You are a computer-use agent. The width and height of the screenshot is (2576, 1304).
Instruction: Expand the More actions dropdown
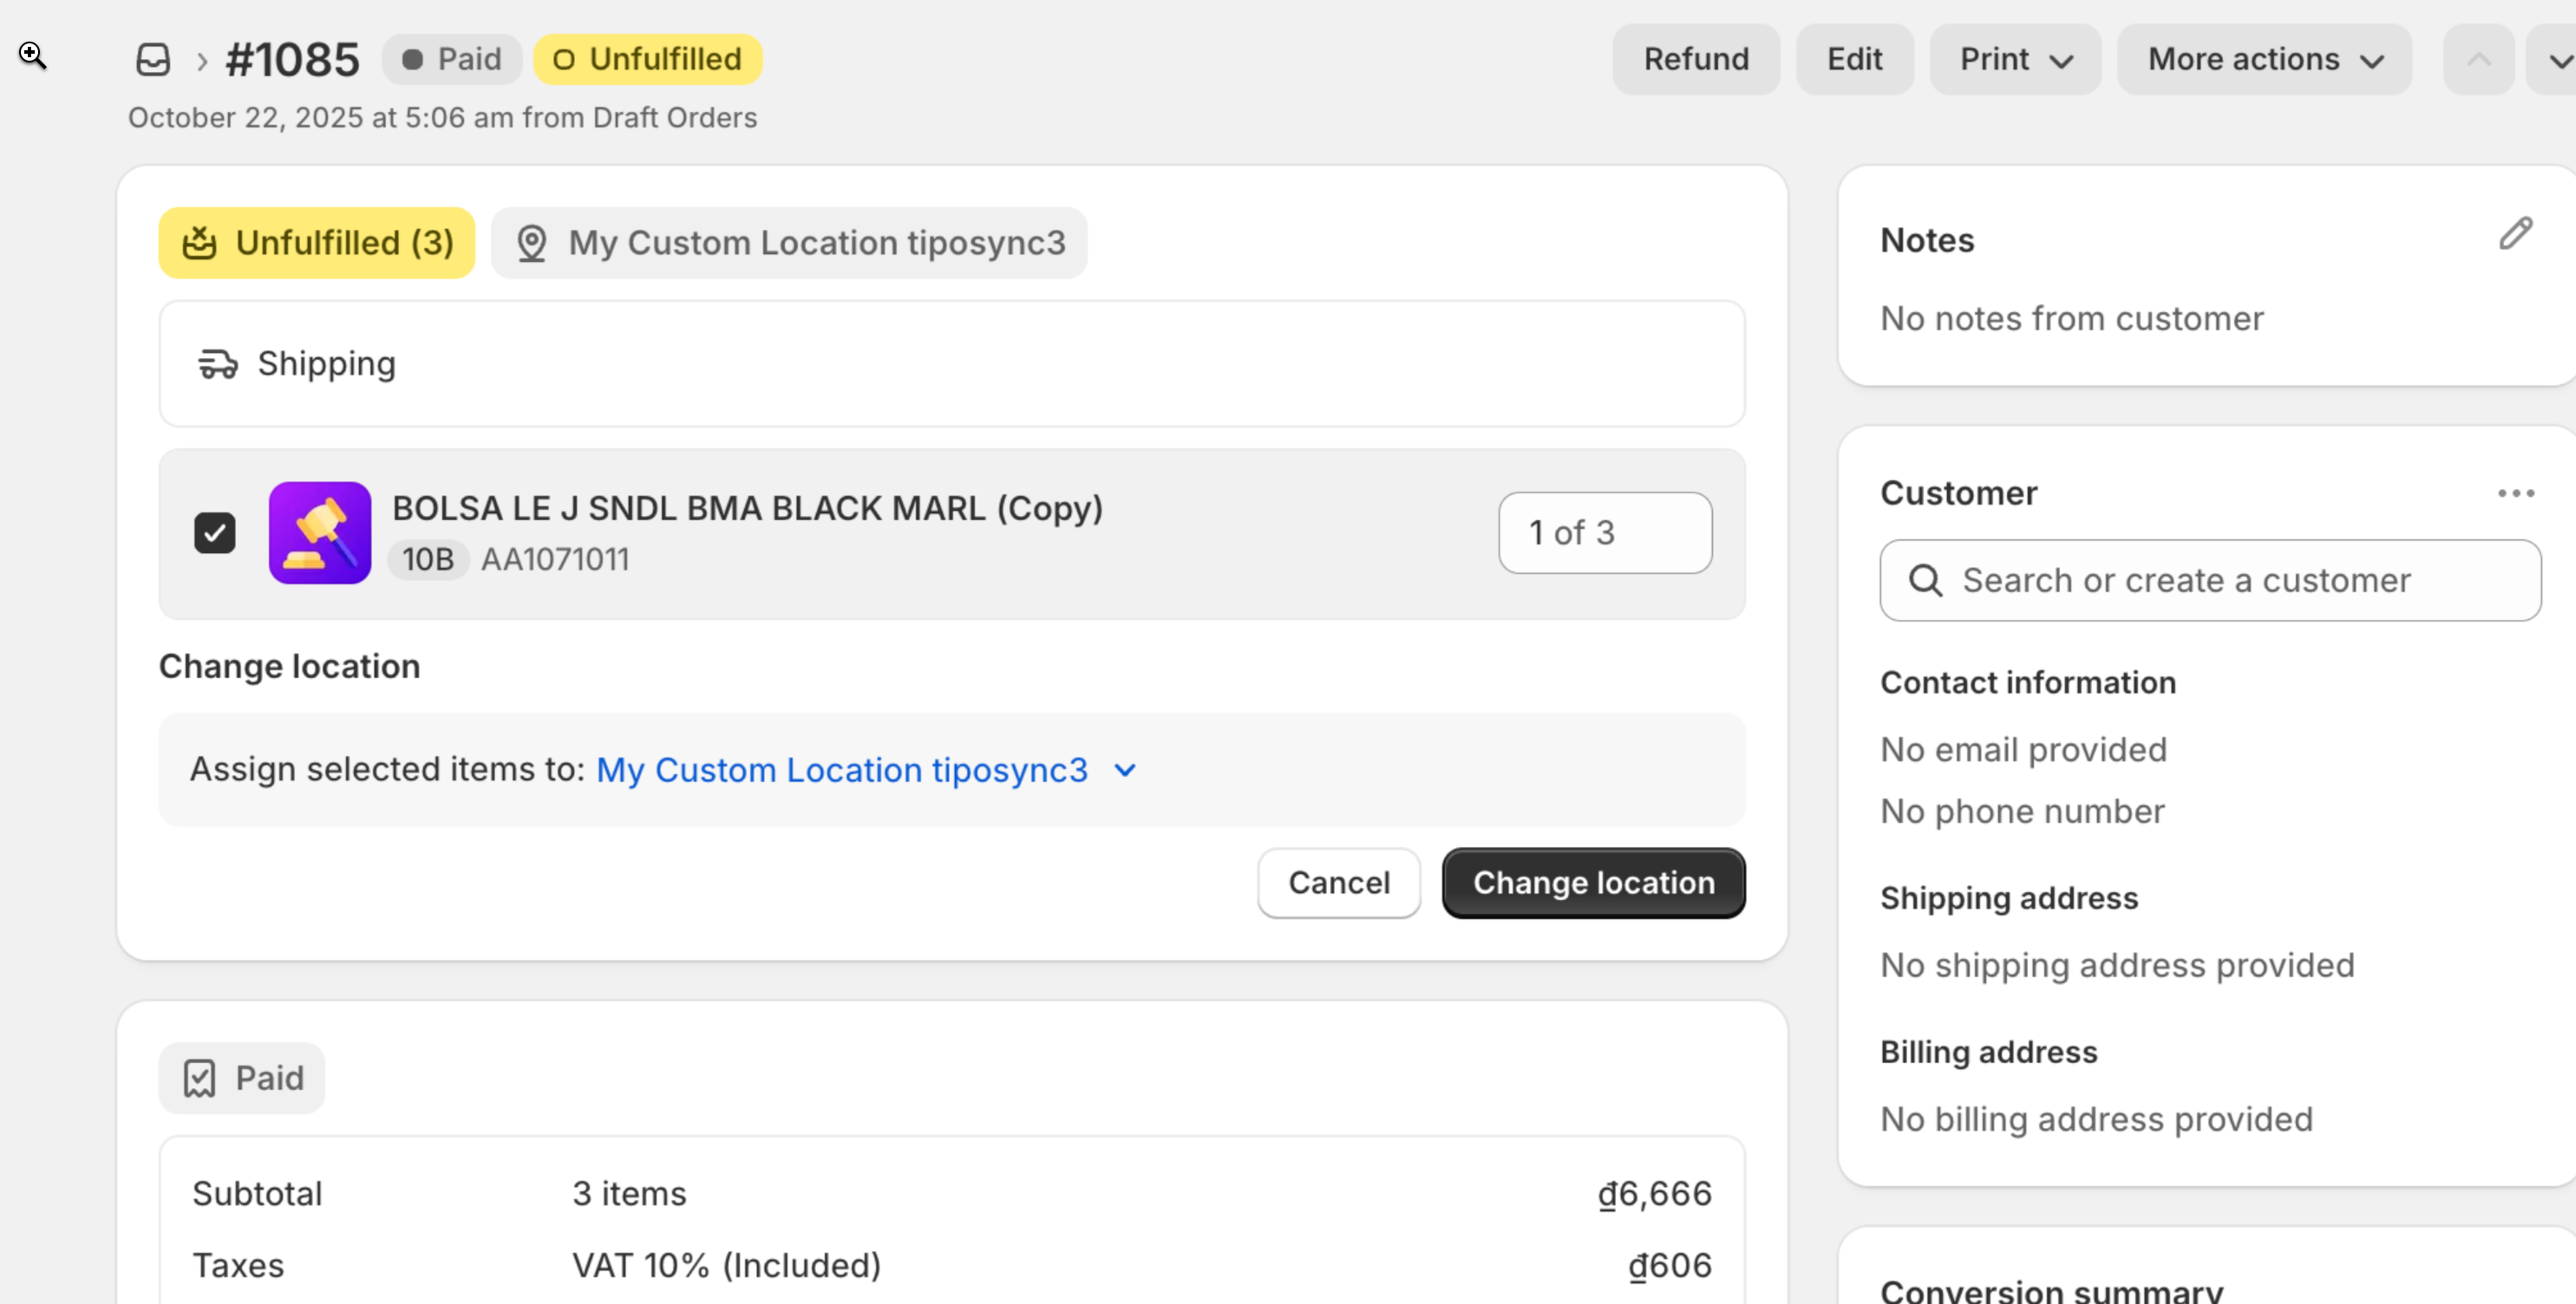pos(2264,60)
